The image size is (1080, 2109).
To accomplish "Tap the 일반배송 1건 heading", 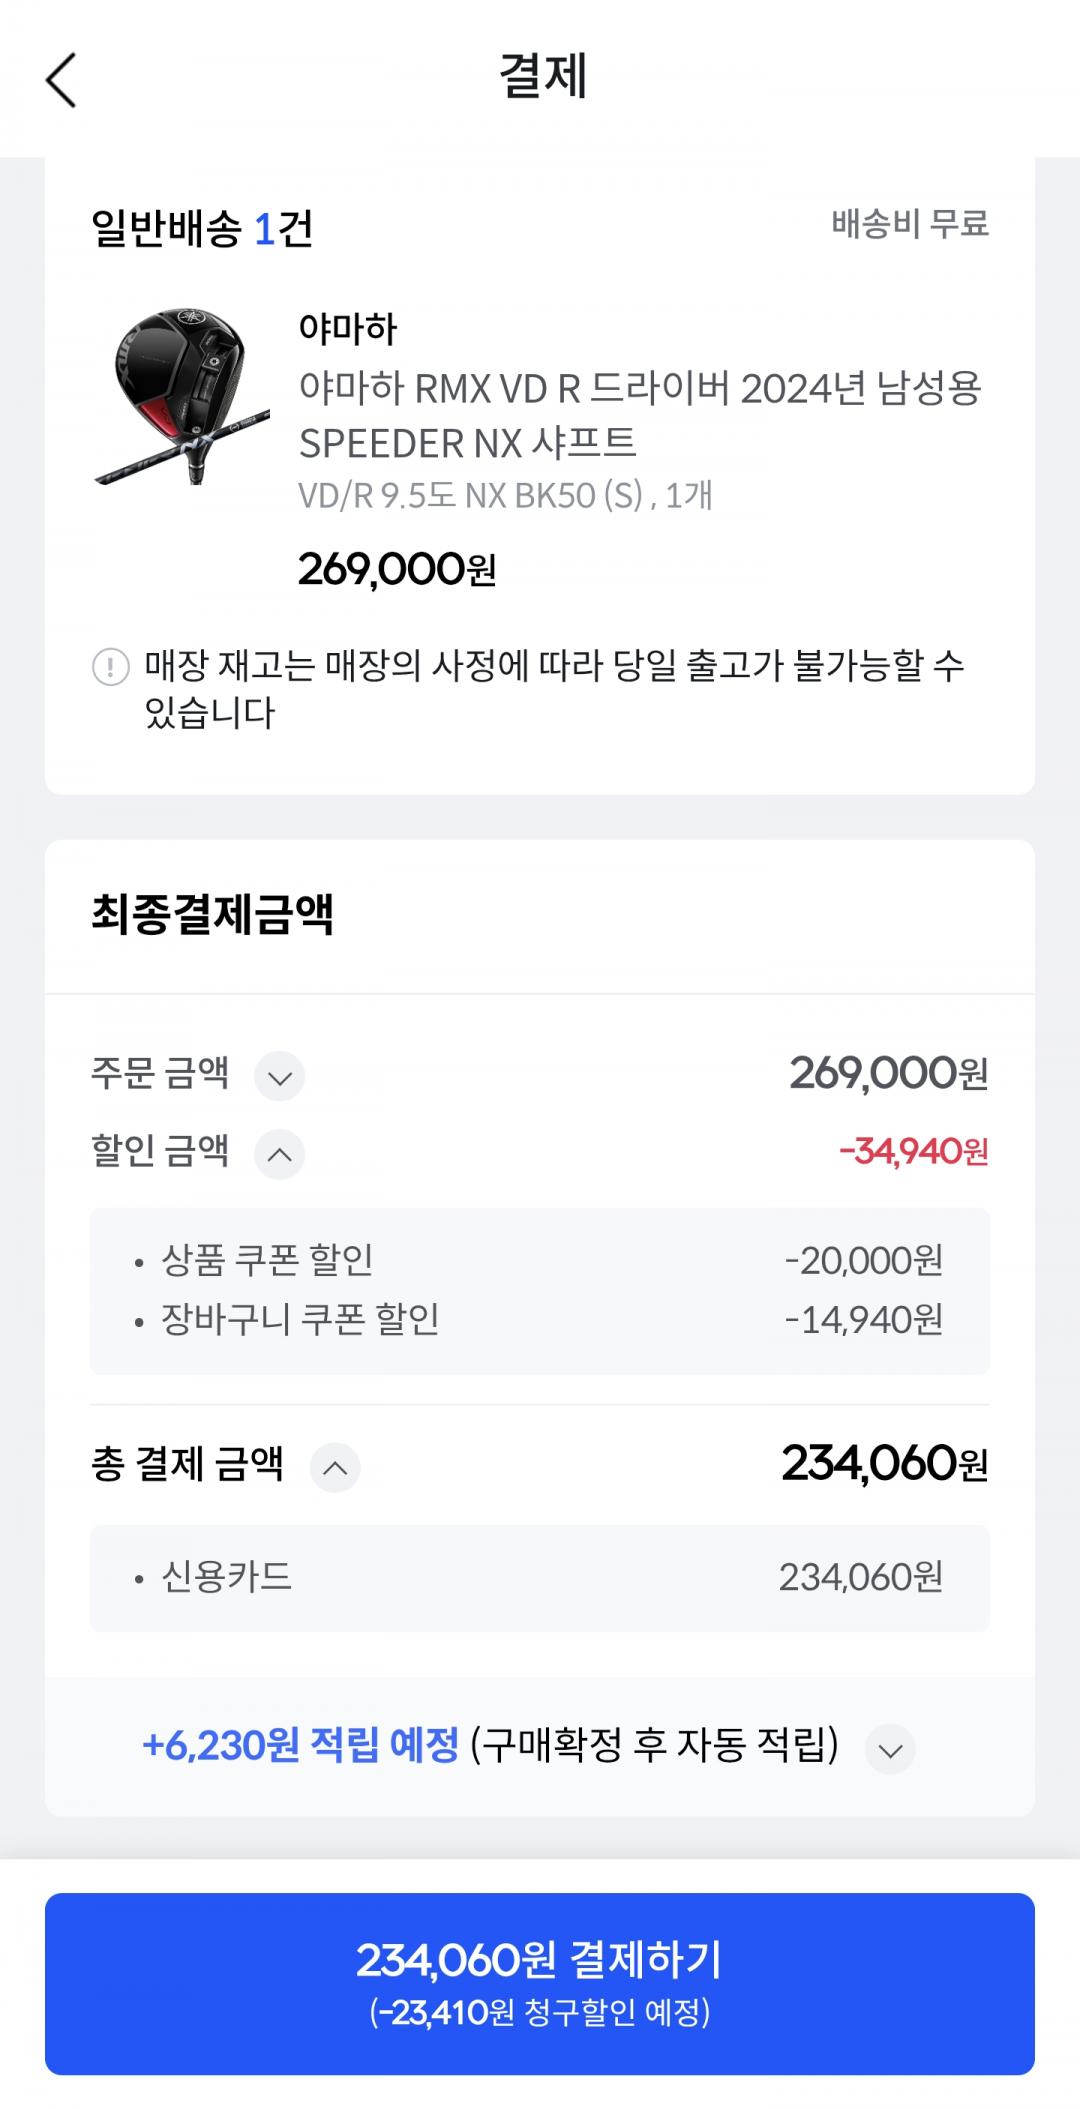I will click(202, 229).
